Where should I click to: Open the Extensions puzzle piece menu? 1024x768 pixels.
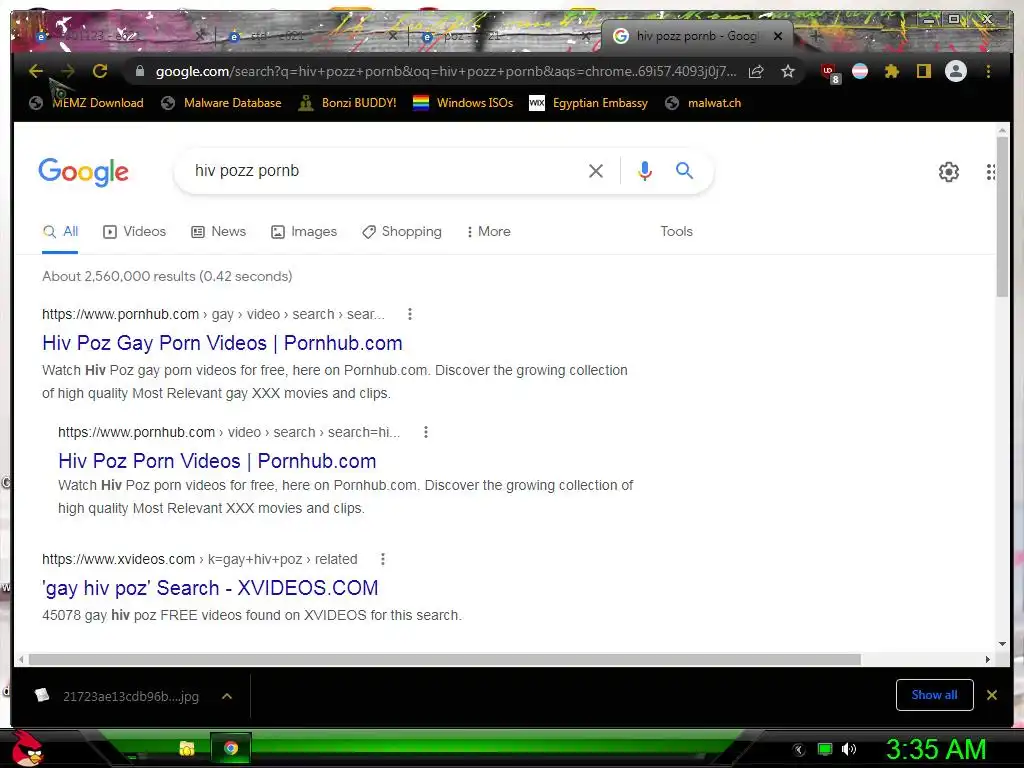pyautogui.click(x=891, y=71)
